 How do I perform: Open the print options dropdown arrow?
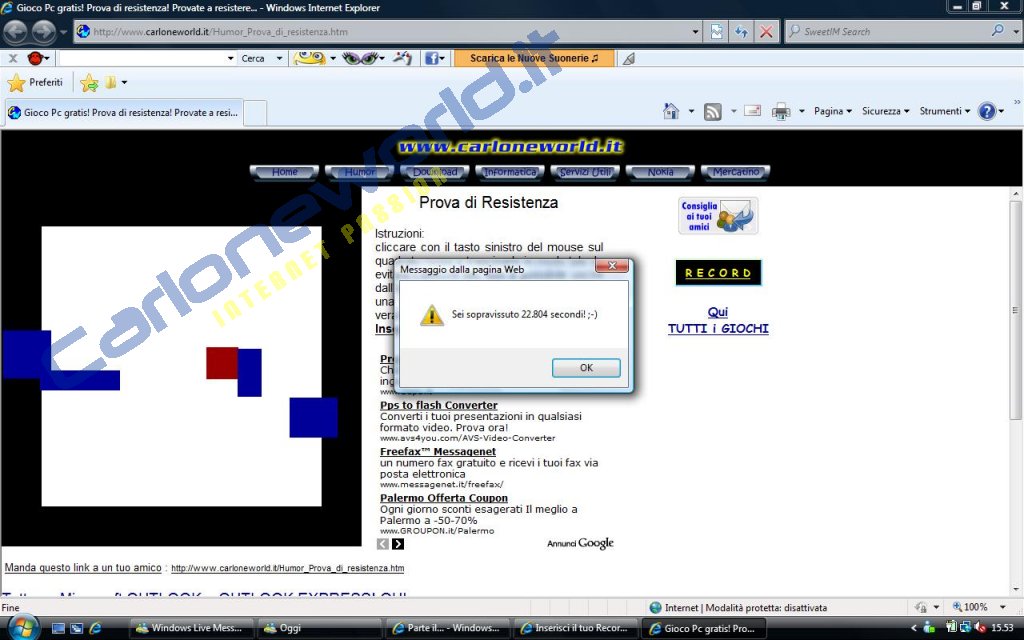click(801, 112)
